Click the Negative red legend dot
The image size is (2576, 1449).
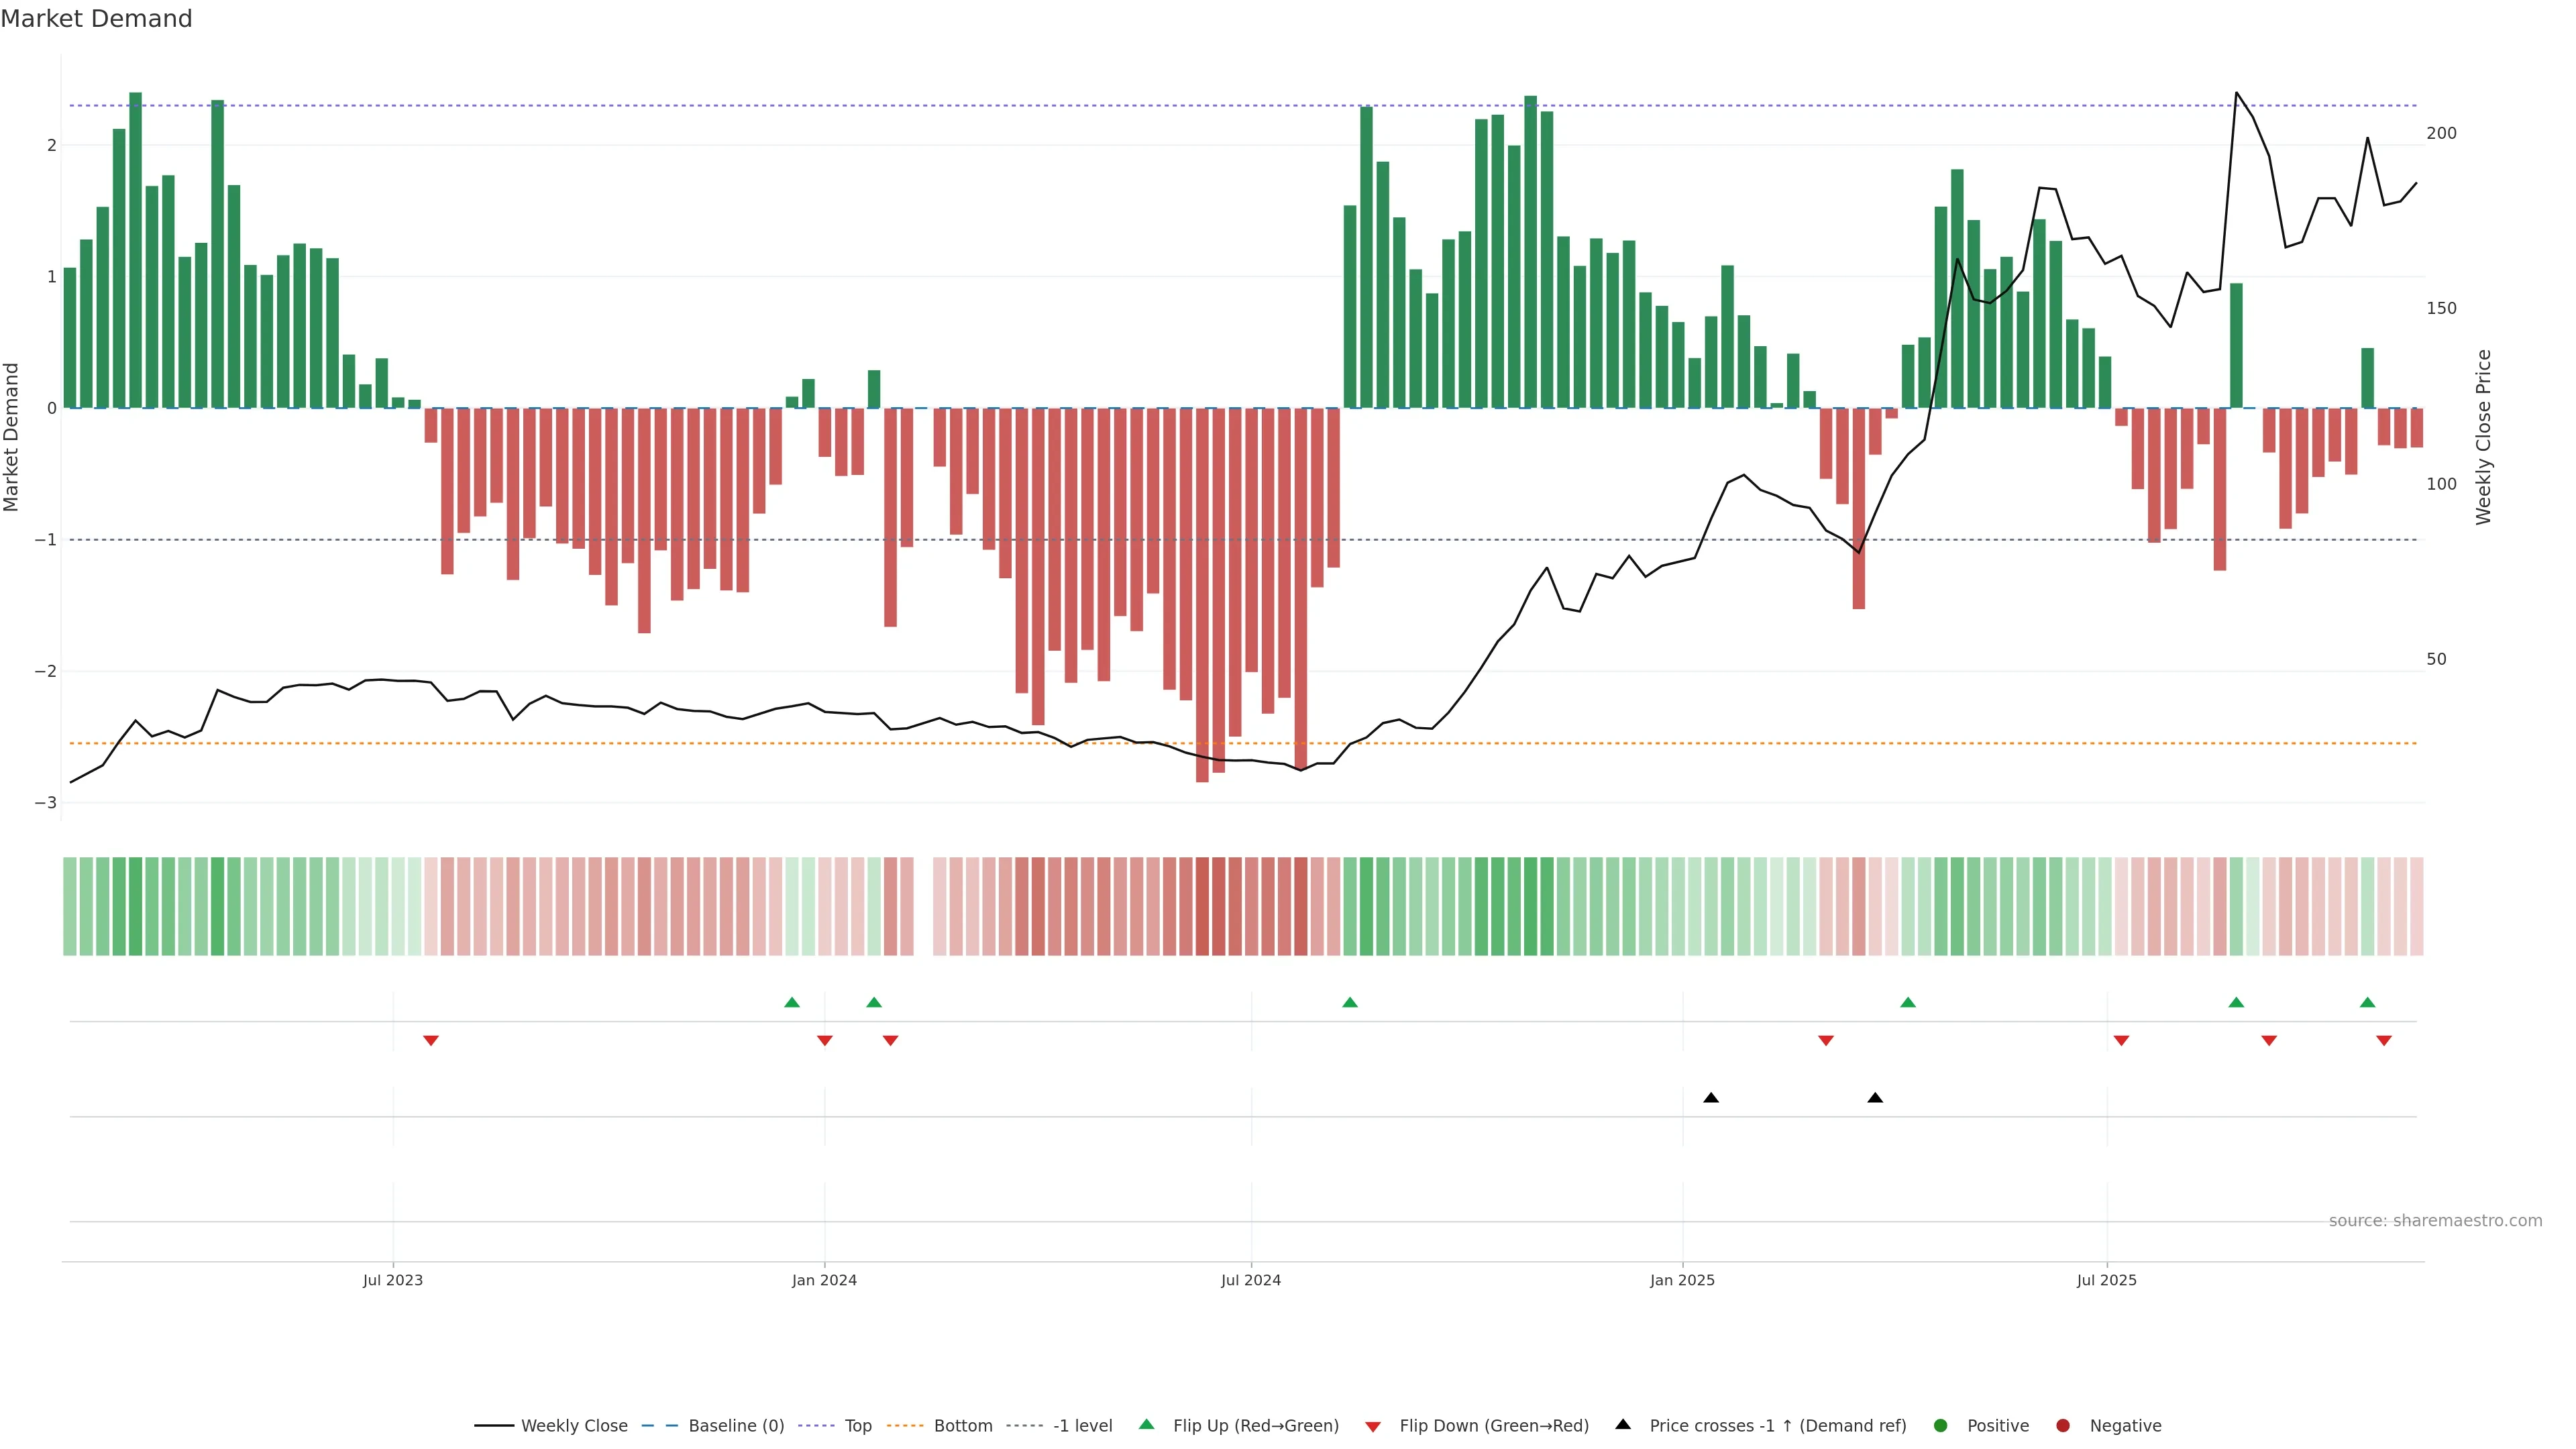pos(2063,1426)
